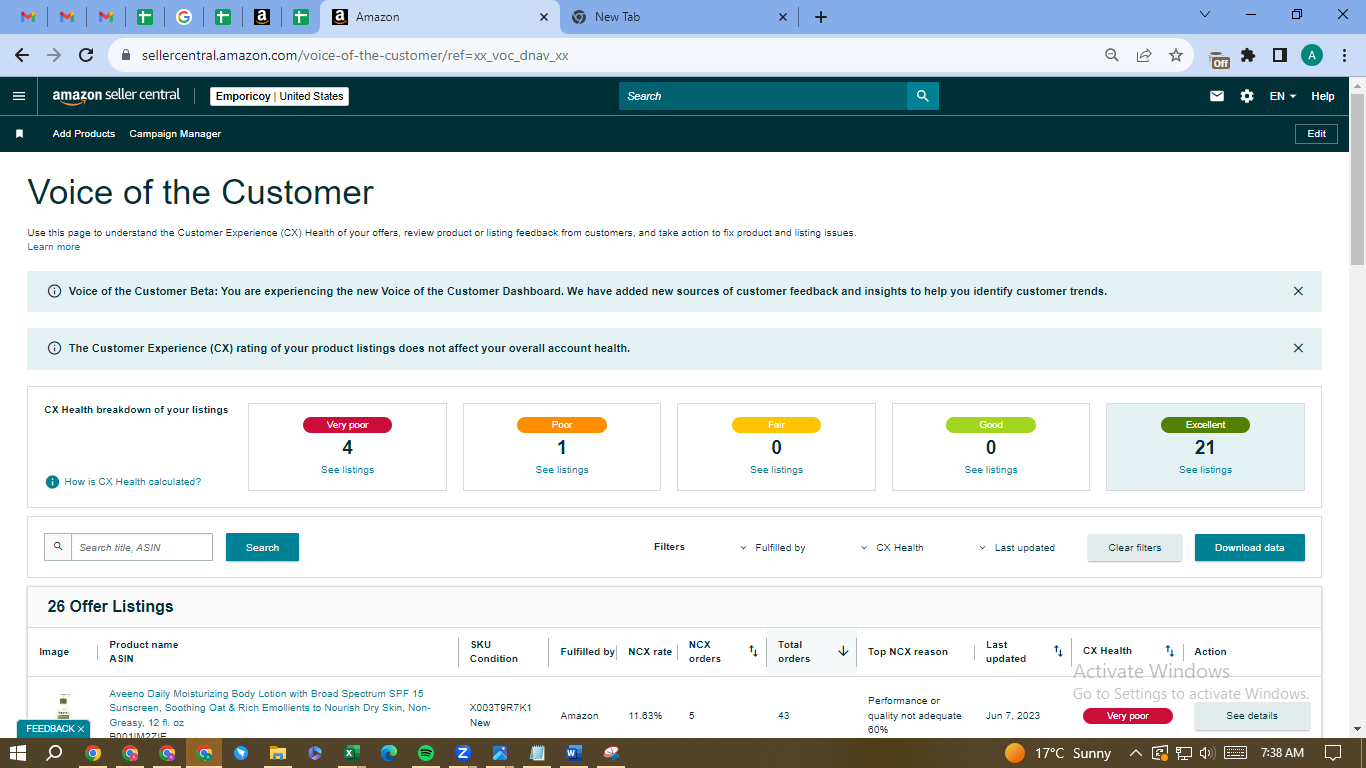Open Campaign Manager from the navigation bar
Screen dimensions: 1366x768
tap(175, 134)
